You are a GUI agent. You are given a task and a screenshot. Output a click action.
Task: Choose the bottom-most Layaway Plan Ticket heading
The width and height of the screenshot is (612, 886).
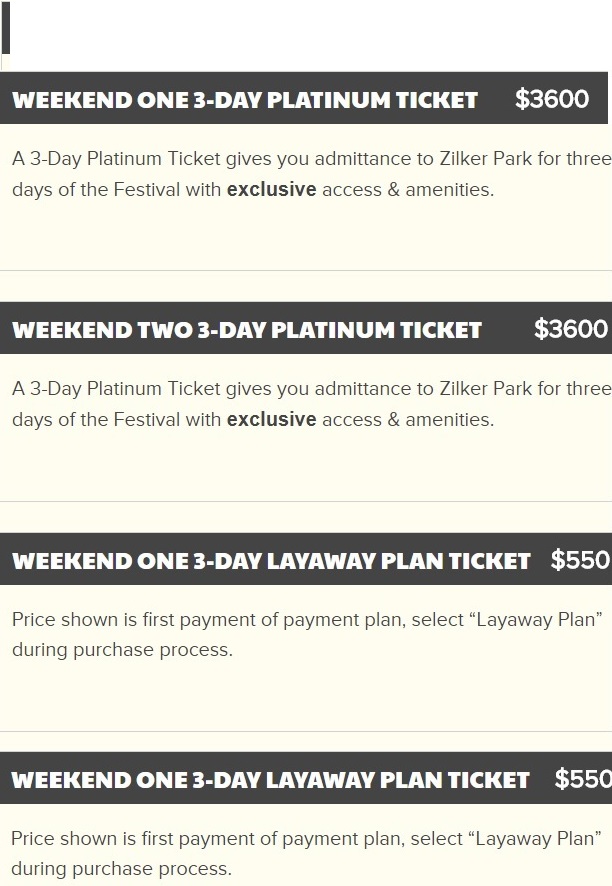pos(270,780)
